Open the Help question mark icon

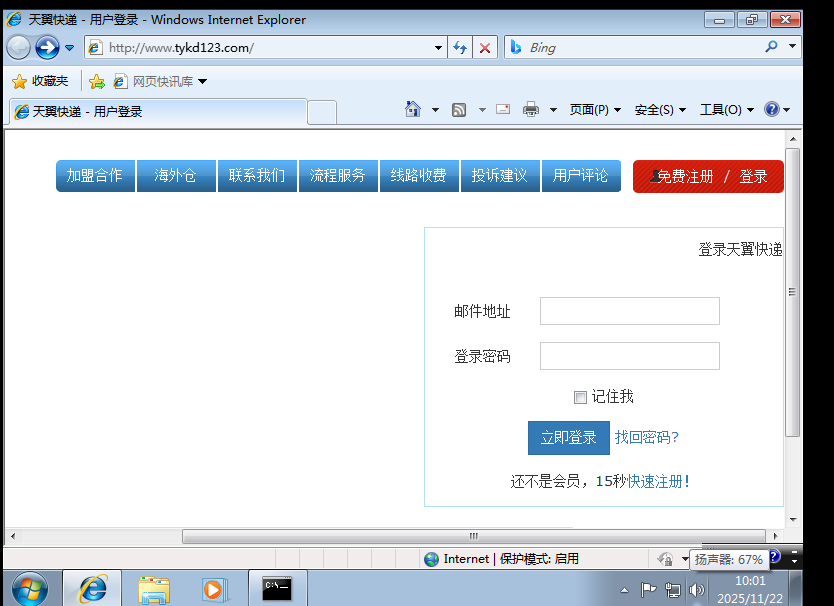tap(772, 110)
